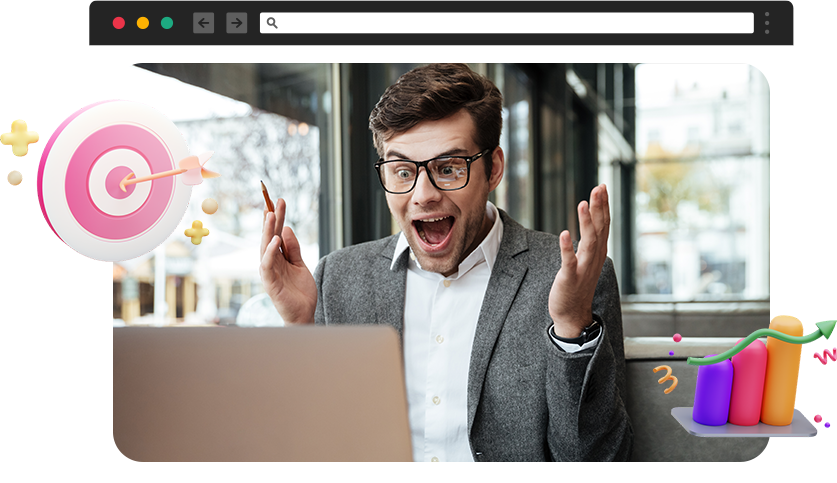Select the pink bar in the chart graphic
This screenshot has width=837, height=483.
click(x=748, y=384)
